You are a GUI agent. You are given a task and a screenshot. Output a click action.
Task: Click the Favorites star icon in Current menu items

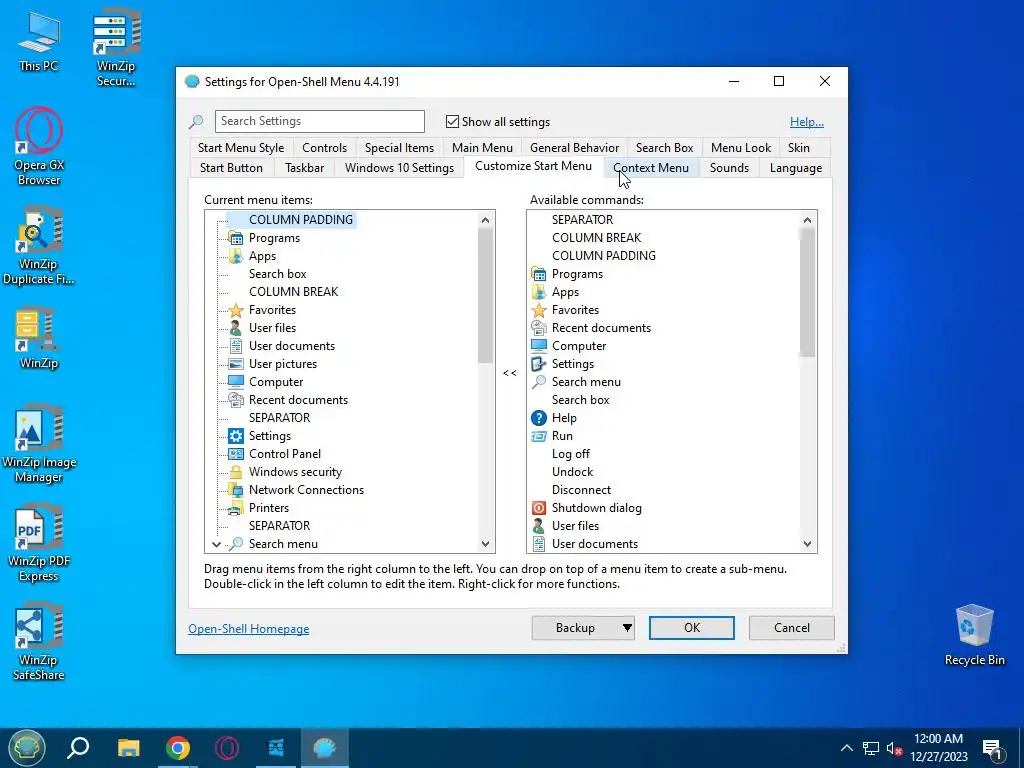[236, 310]
